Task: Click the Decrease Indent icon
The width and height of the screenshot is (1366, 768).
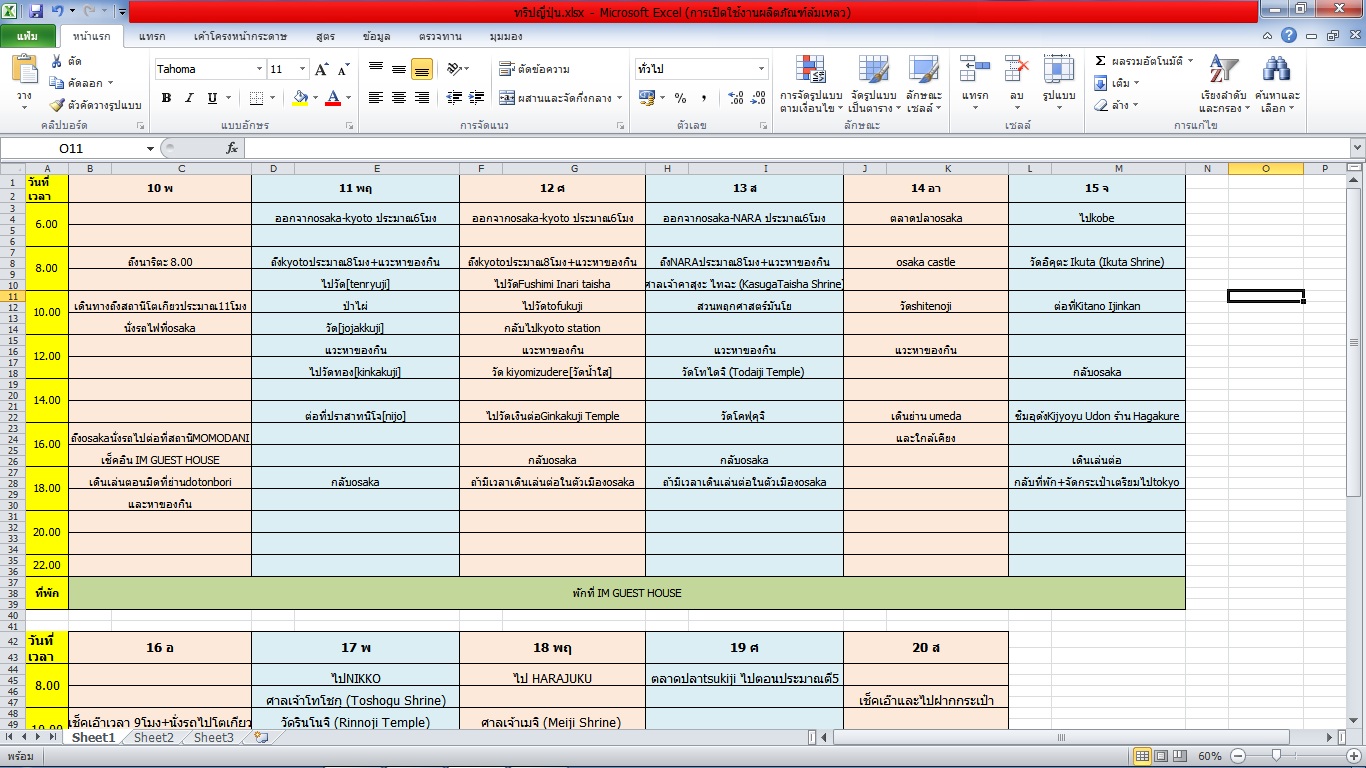Action: pyautogui.click(x=454, y=98)
